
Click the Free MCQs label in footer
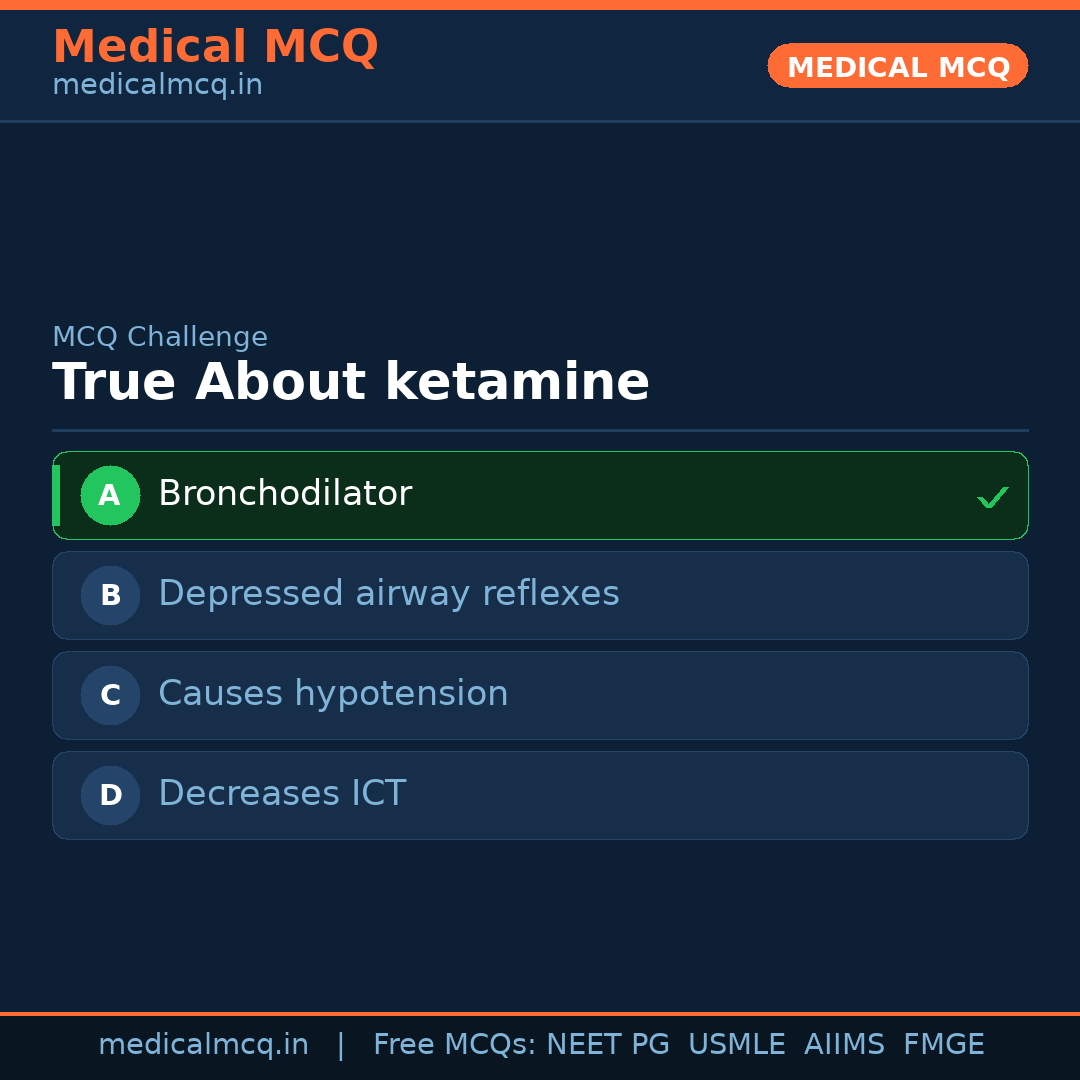(454, 1045)
